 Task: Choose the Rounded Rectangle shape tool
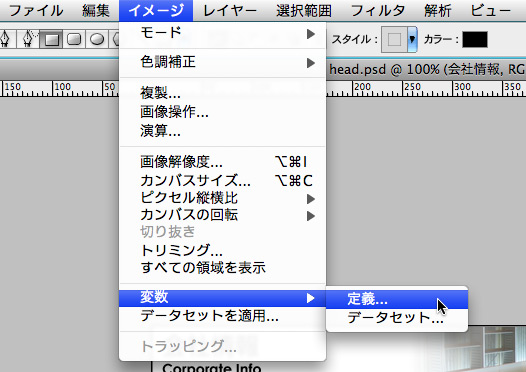point(74,39)
